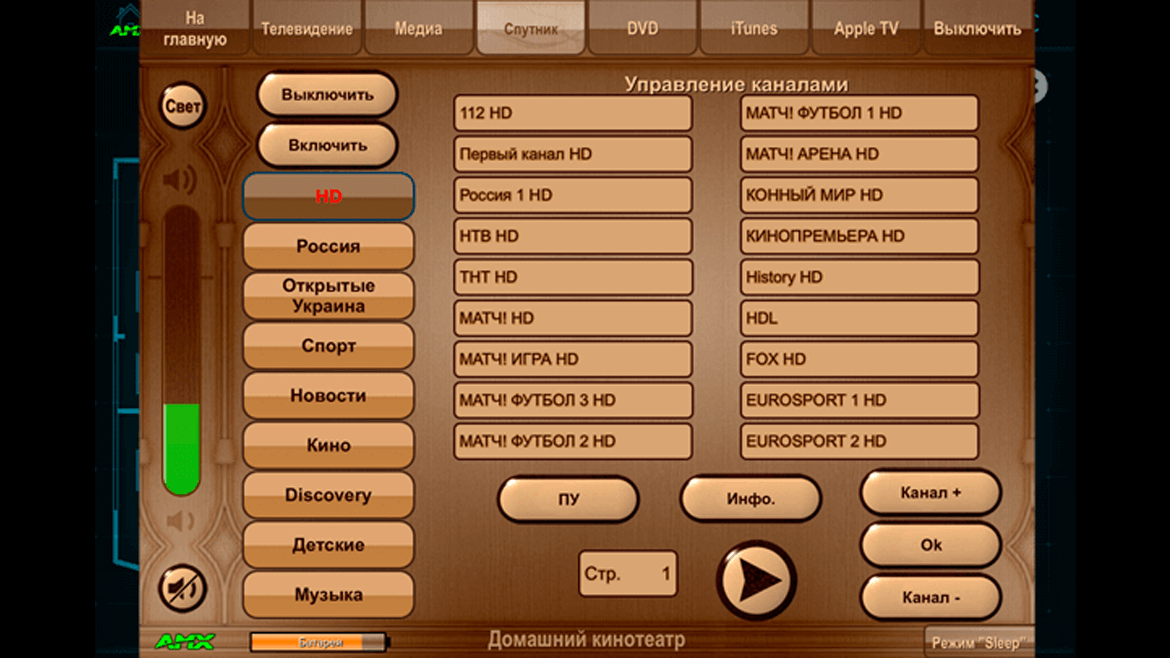This screenshot has height=658, width=1170.
Task: Select the History HD channel
Action: point(859,277)
